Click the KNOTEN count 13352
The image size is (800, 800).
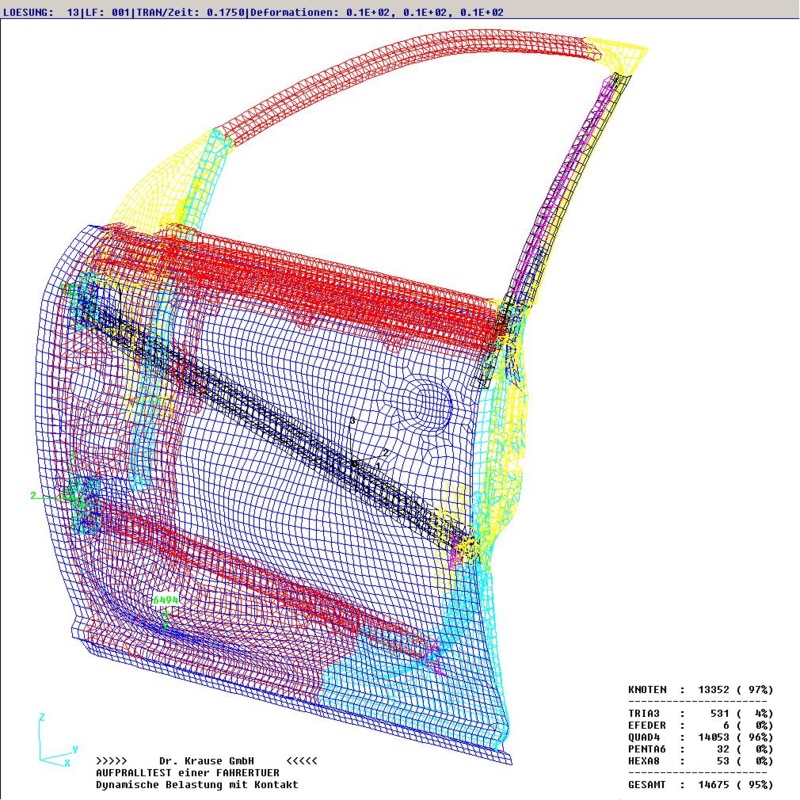(x=714, y=689)
